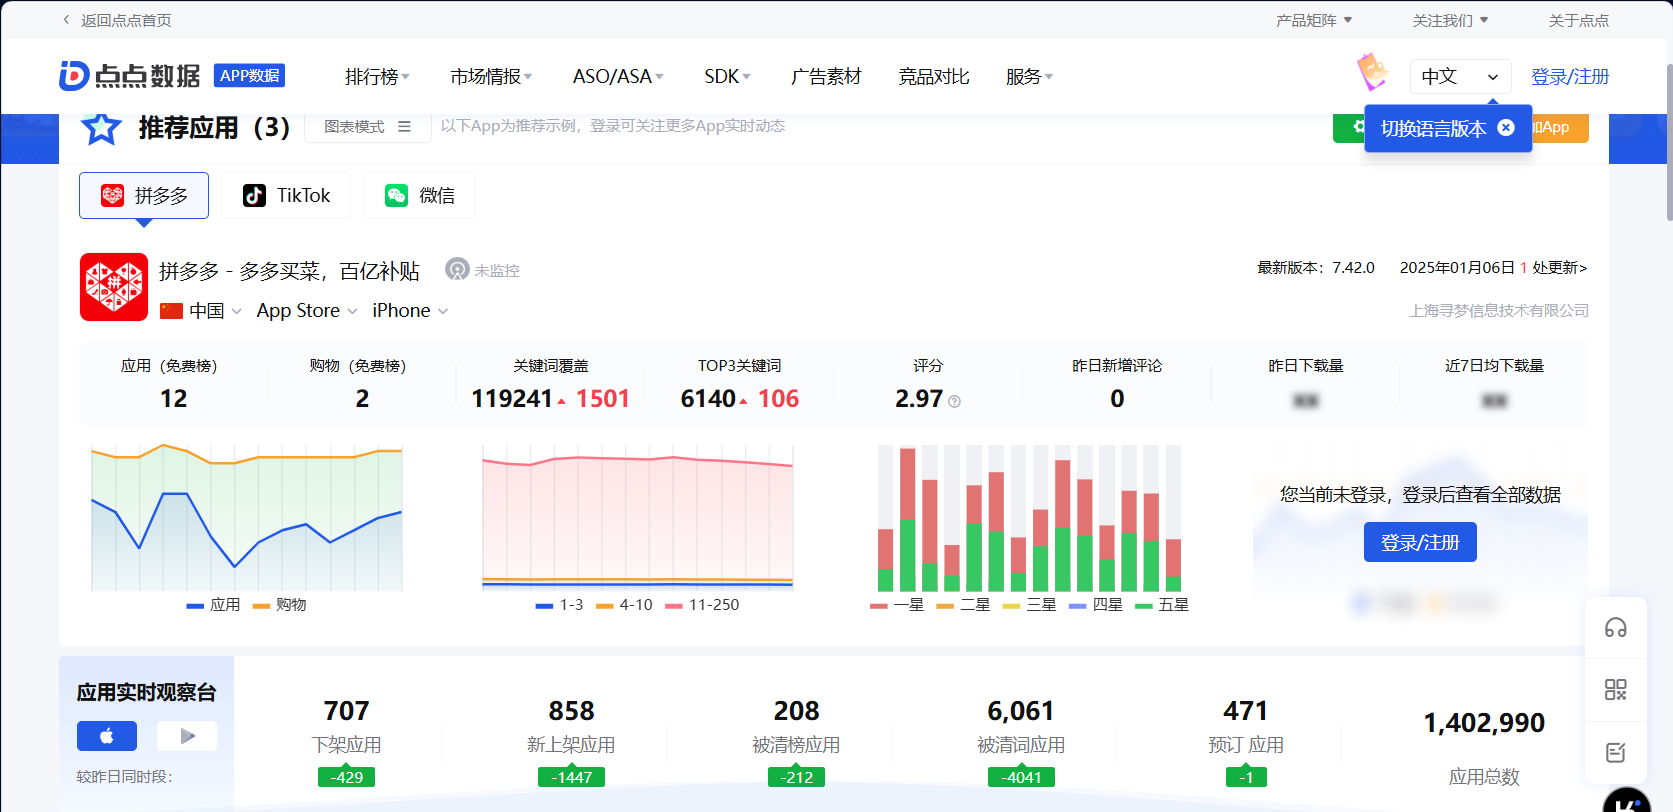Click the 未监控 monitoring icon
This screenshot has width=1673, height=812.
[x=457, y=270]
